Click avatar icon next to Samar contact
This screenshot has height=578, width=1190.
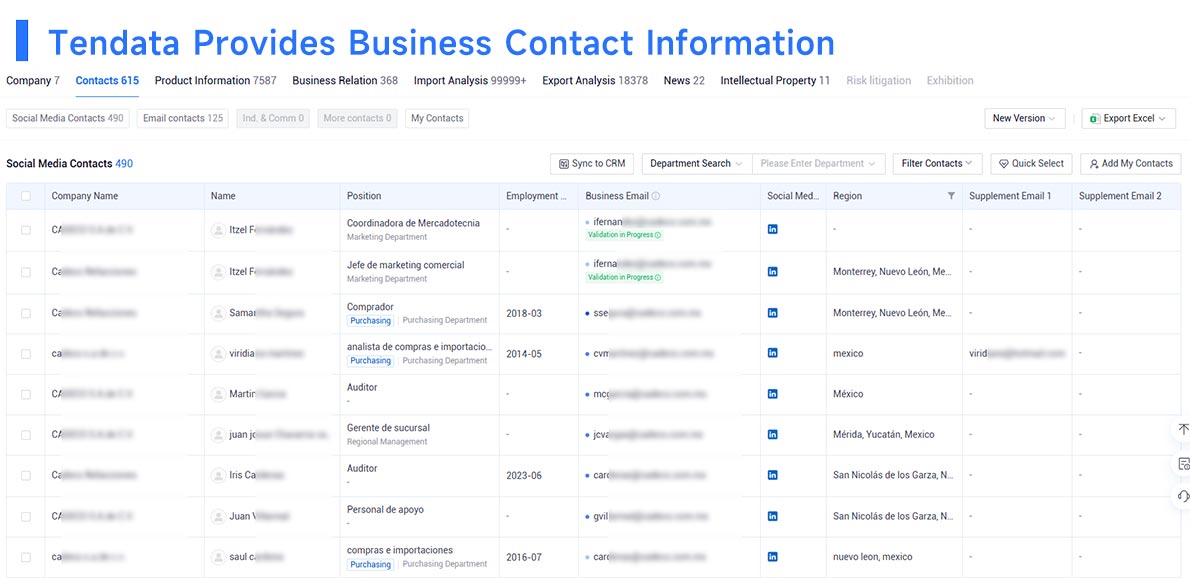219,313
